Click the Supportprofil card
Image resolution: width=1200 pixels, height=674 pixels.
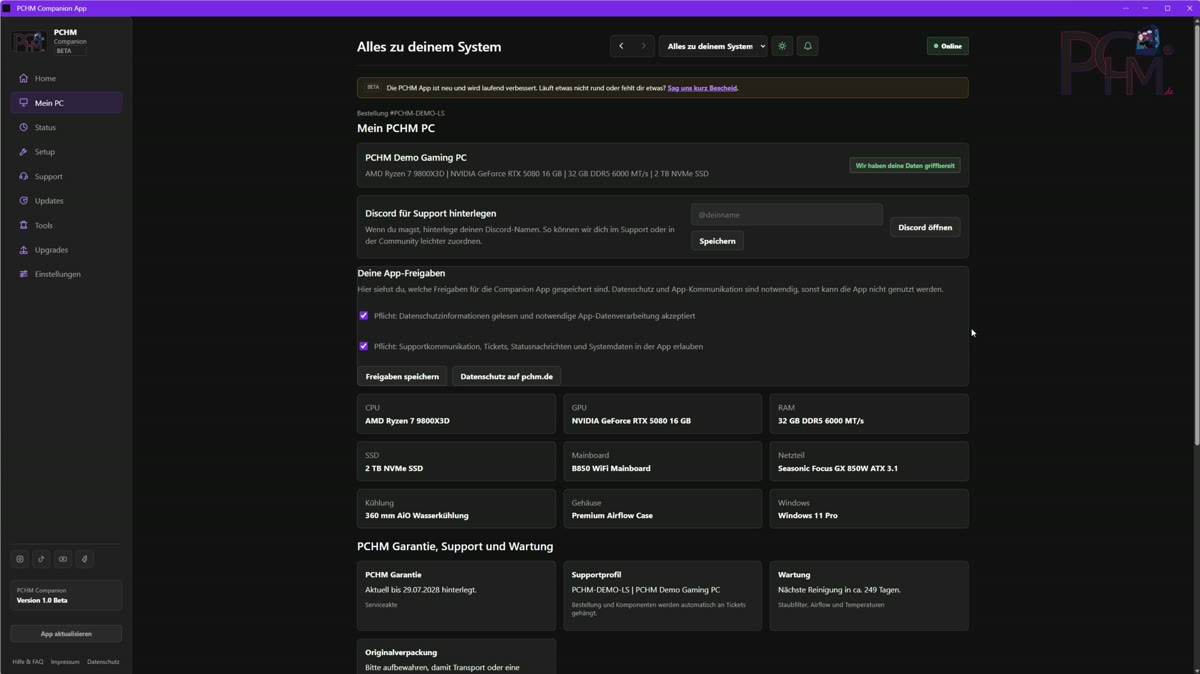tap(662, 596)
